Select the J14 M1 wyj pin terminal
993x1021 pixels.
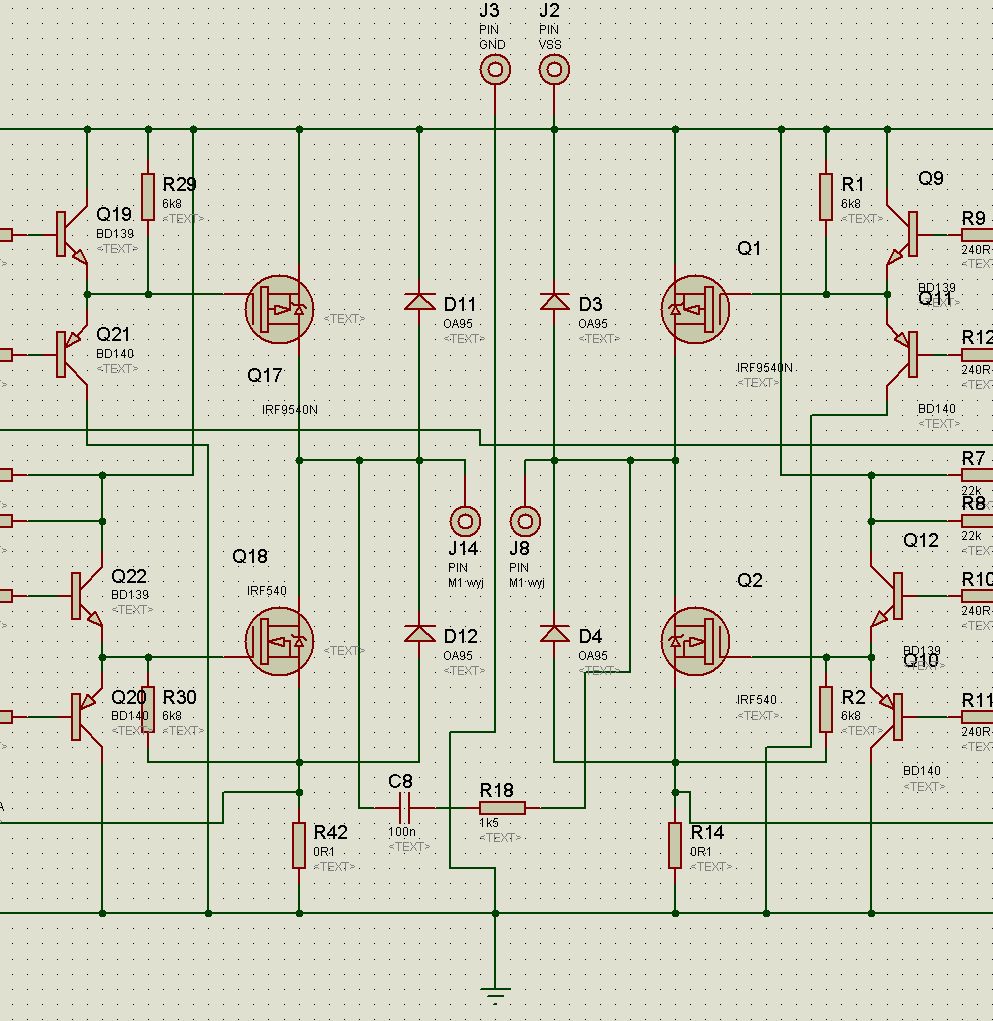coord(465,521)
